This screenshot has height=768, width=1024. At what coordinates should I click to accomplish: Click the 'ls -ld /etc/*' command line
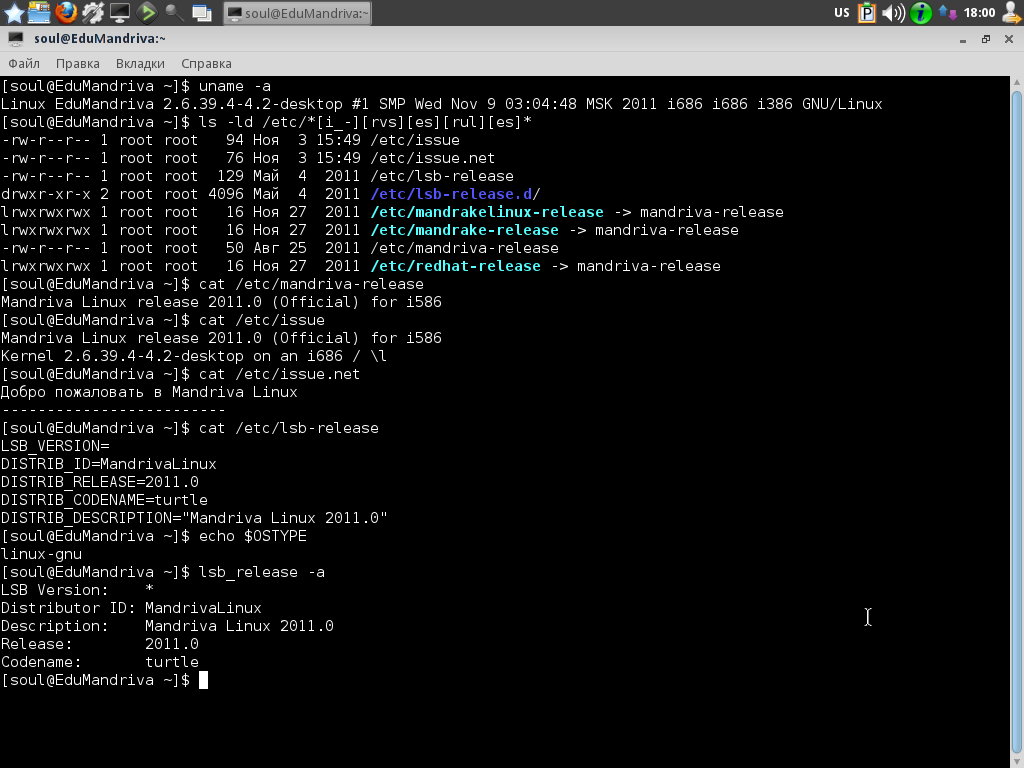365,122
